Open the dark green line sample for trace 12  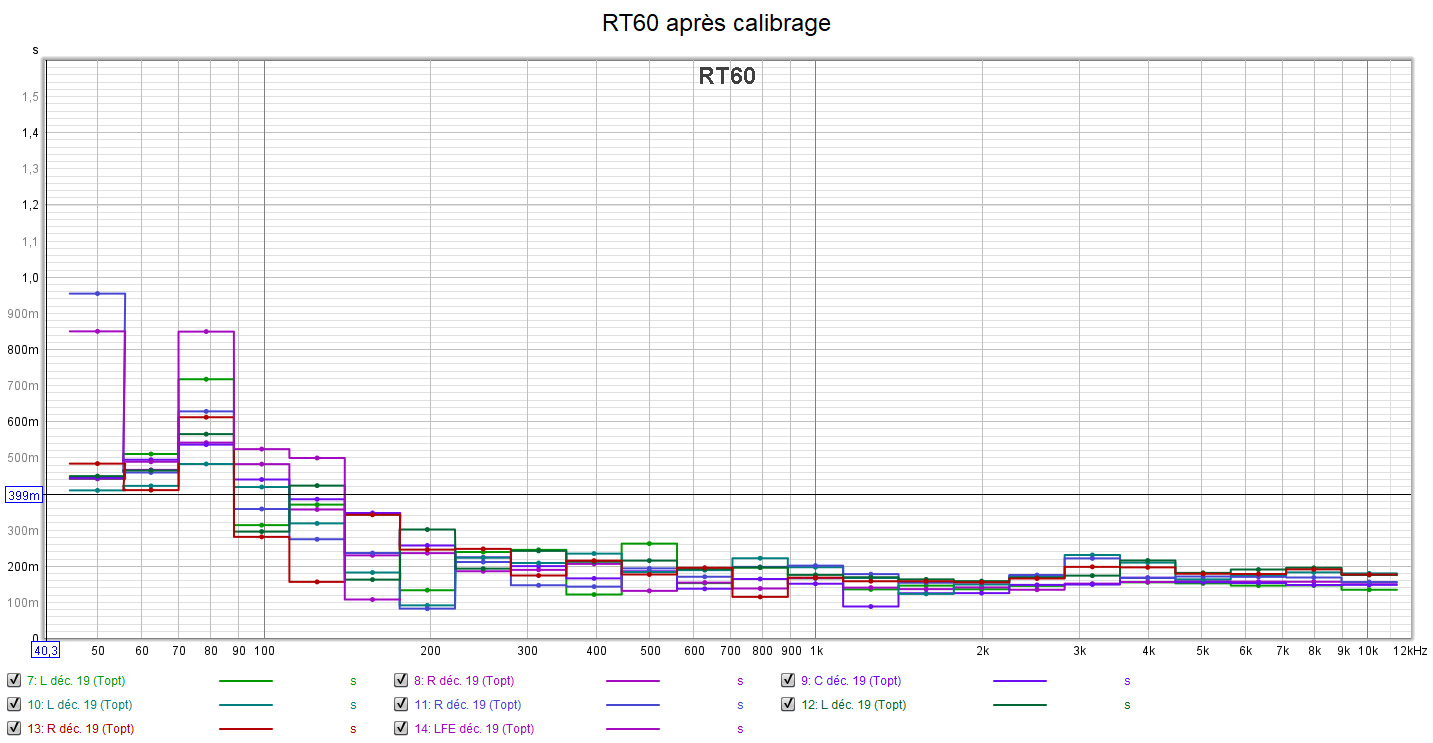(1019, 705)
